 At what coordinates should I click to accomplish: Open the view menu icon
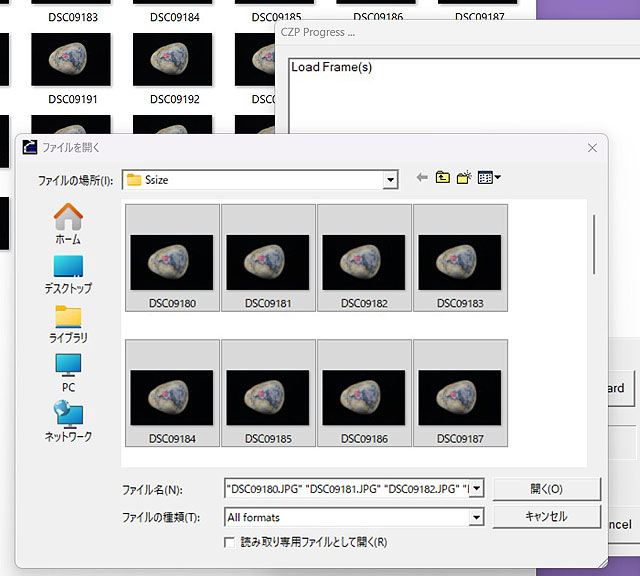point(489,178)
